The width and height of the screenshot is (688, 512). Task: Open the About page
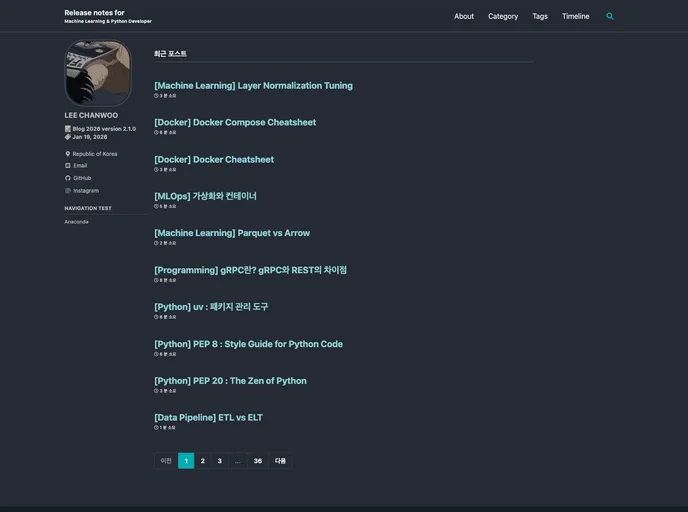pos(464,16)
